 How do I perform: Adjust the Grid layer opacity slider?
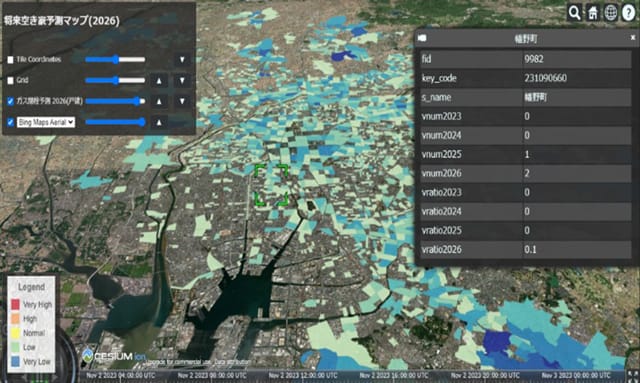[x=115, y=80]
